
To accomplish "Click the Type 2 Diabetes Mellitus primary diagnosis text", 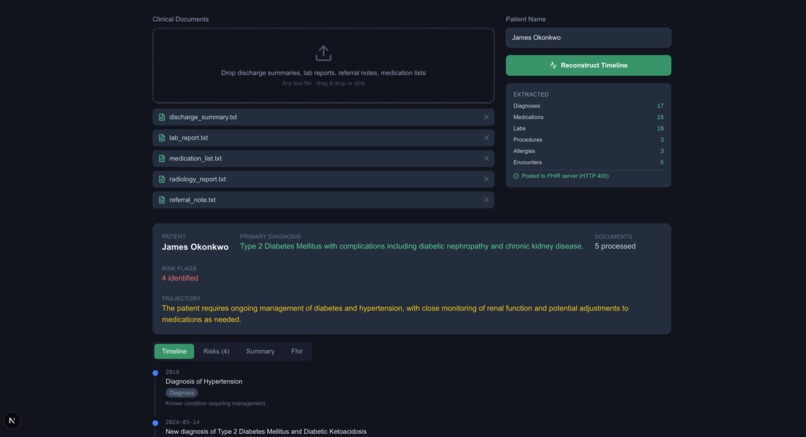I will (x=411, y=246).
